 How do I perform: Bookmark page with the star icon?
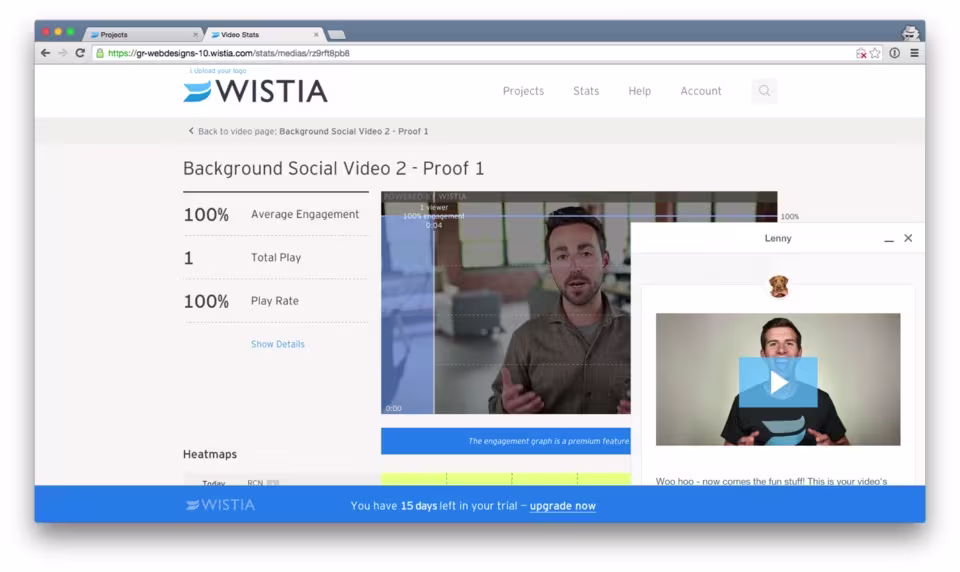coord(875,53)
